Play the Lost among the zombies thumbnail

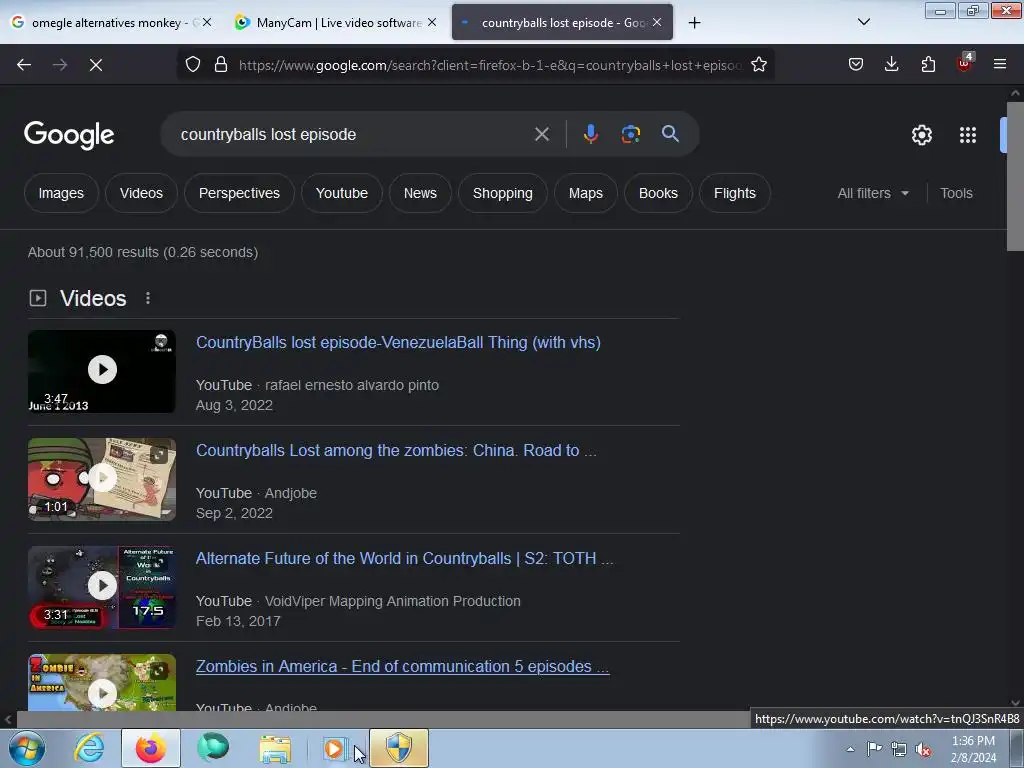[x=102, y=479]
